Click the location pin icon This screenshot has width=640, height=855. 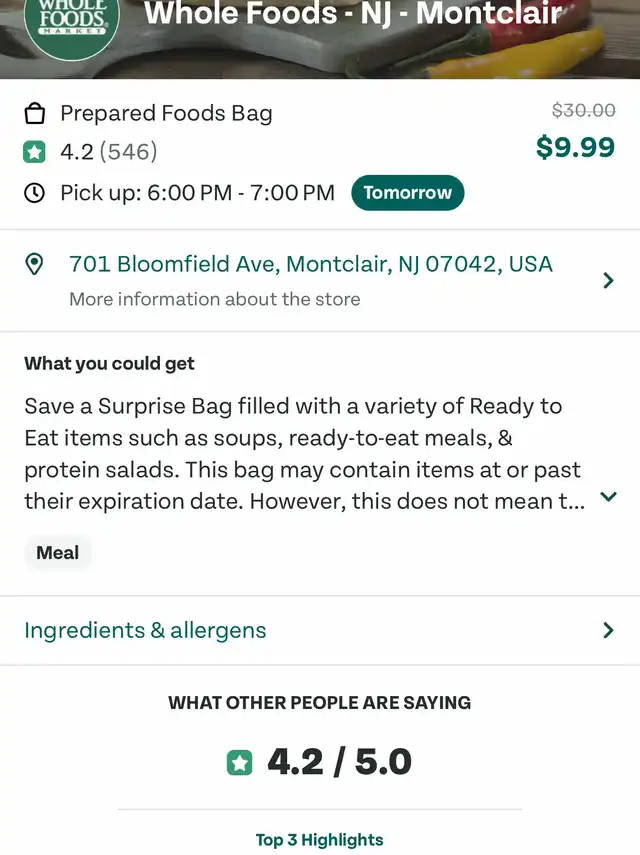coord(35,264)
